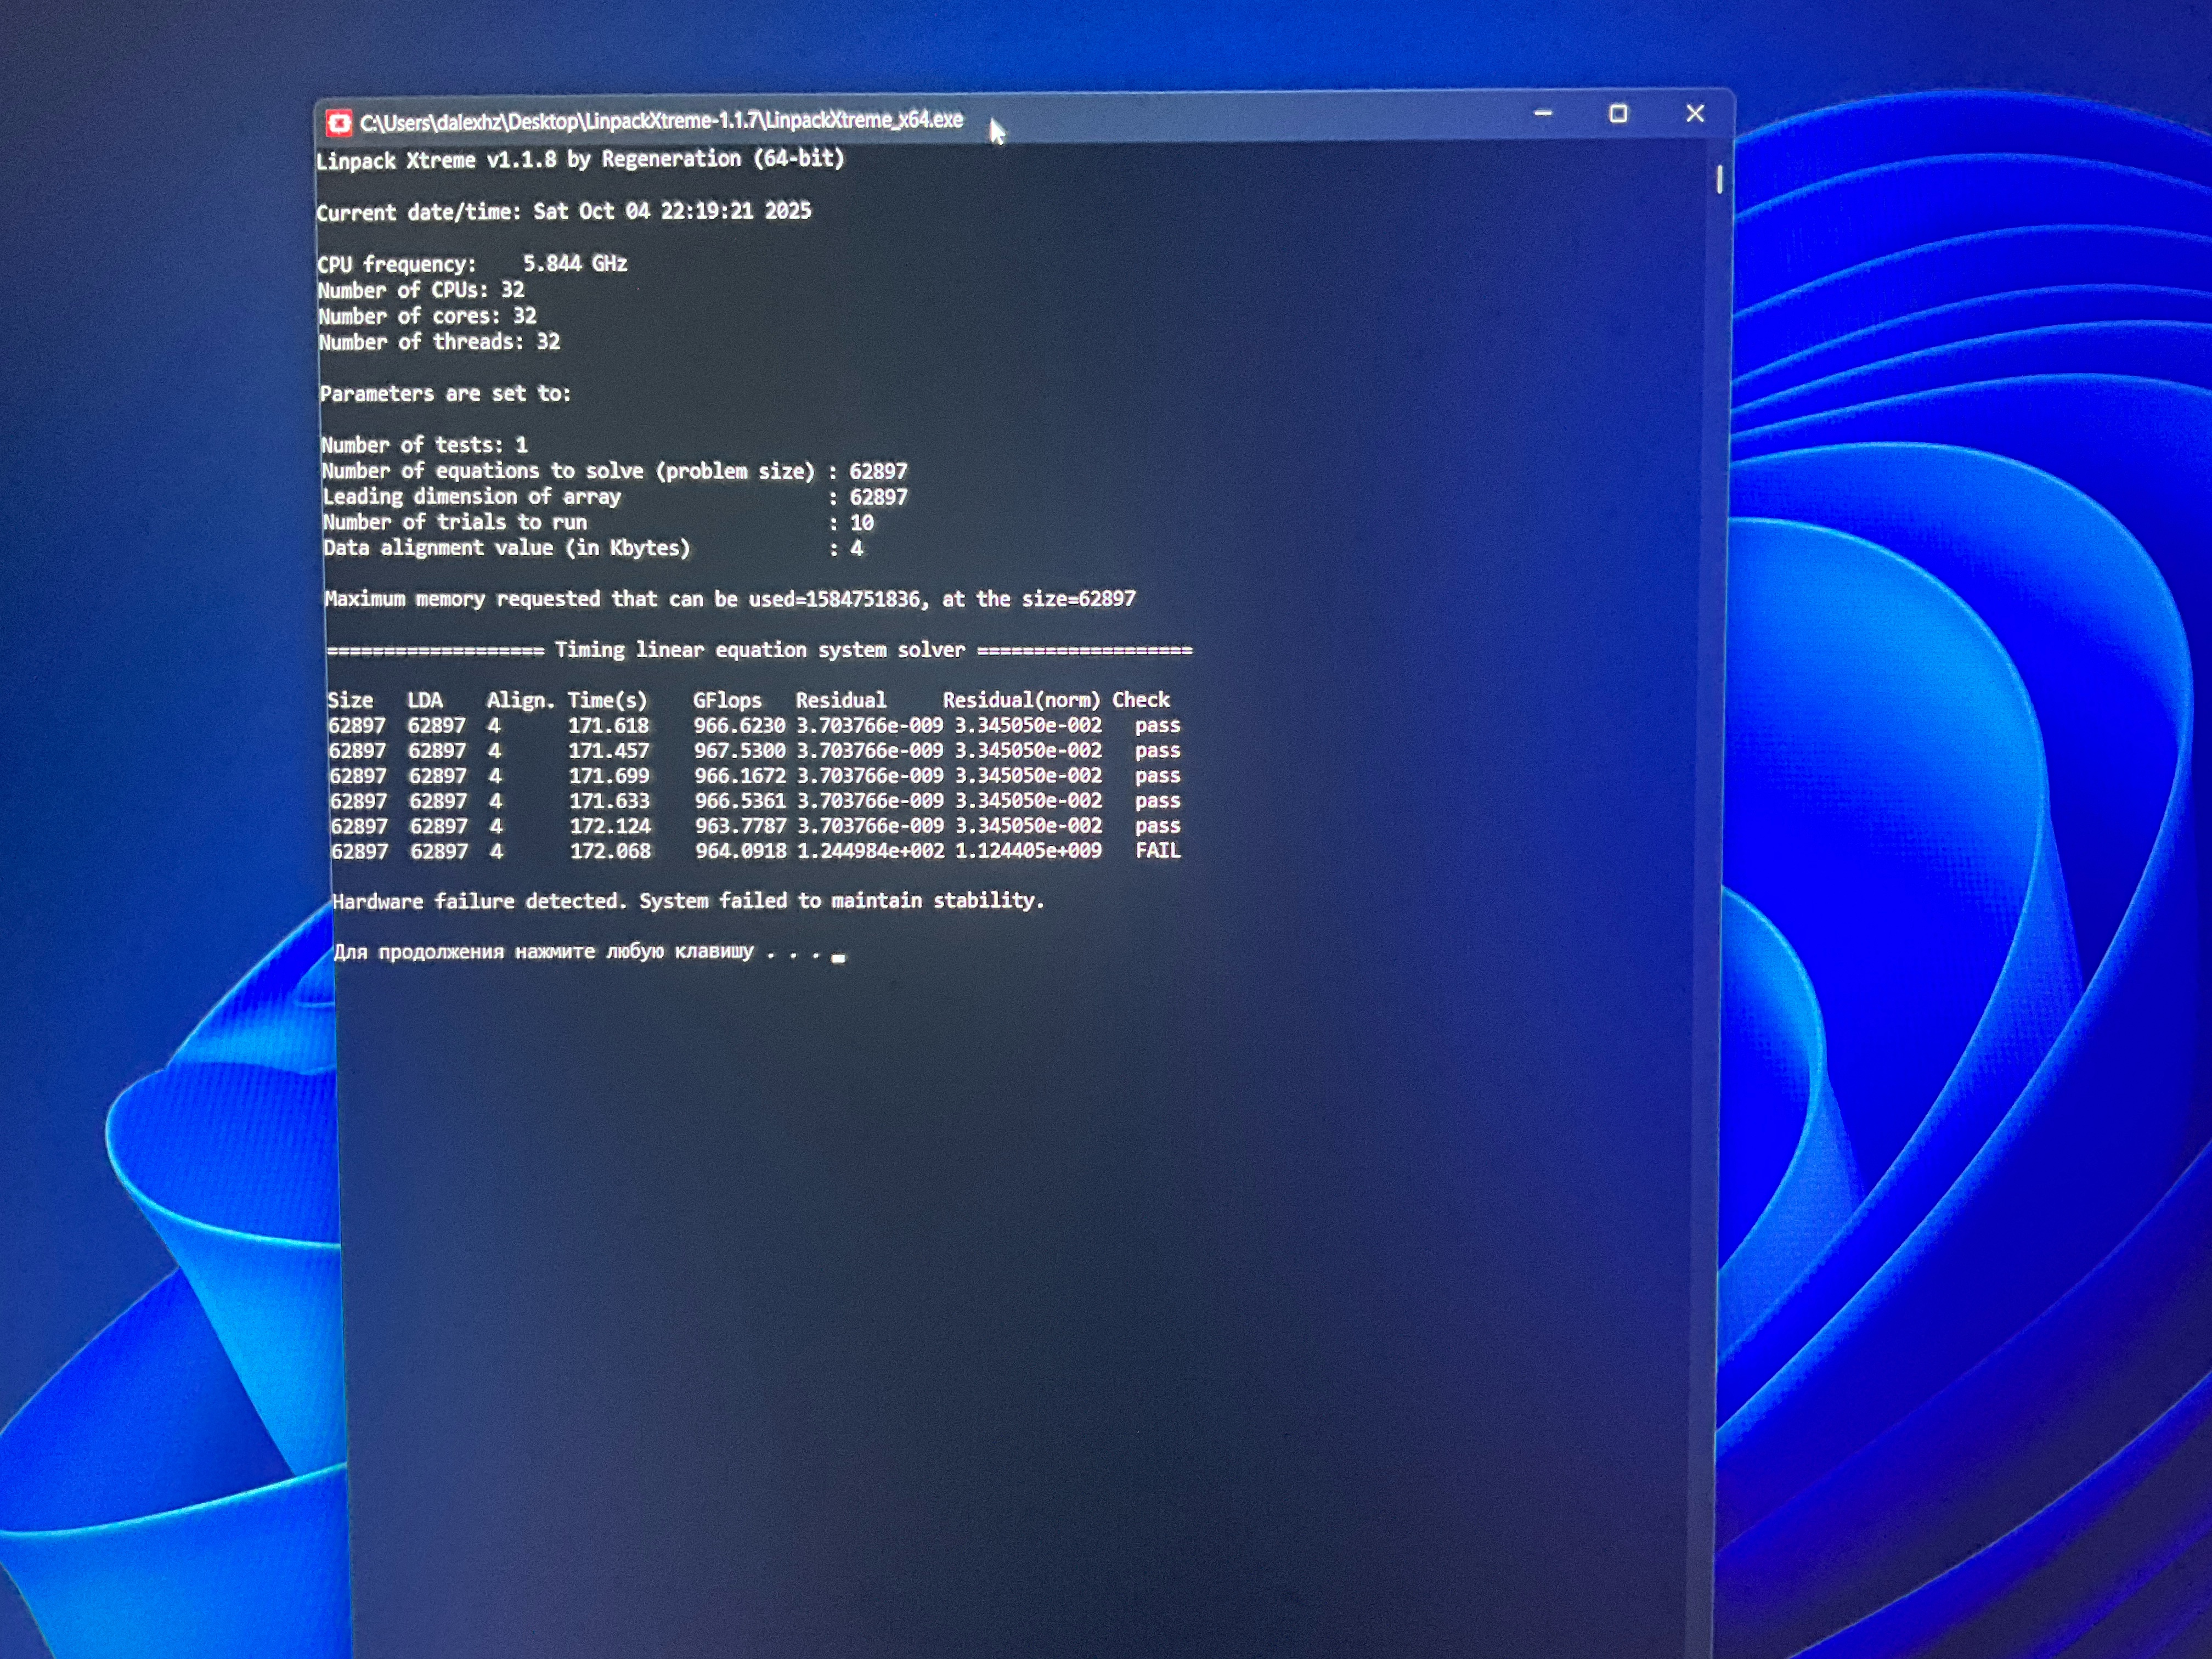Minimize the LinpackXtreme console window

point(1543,114)
